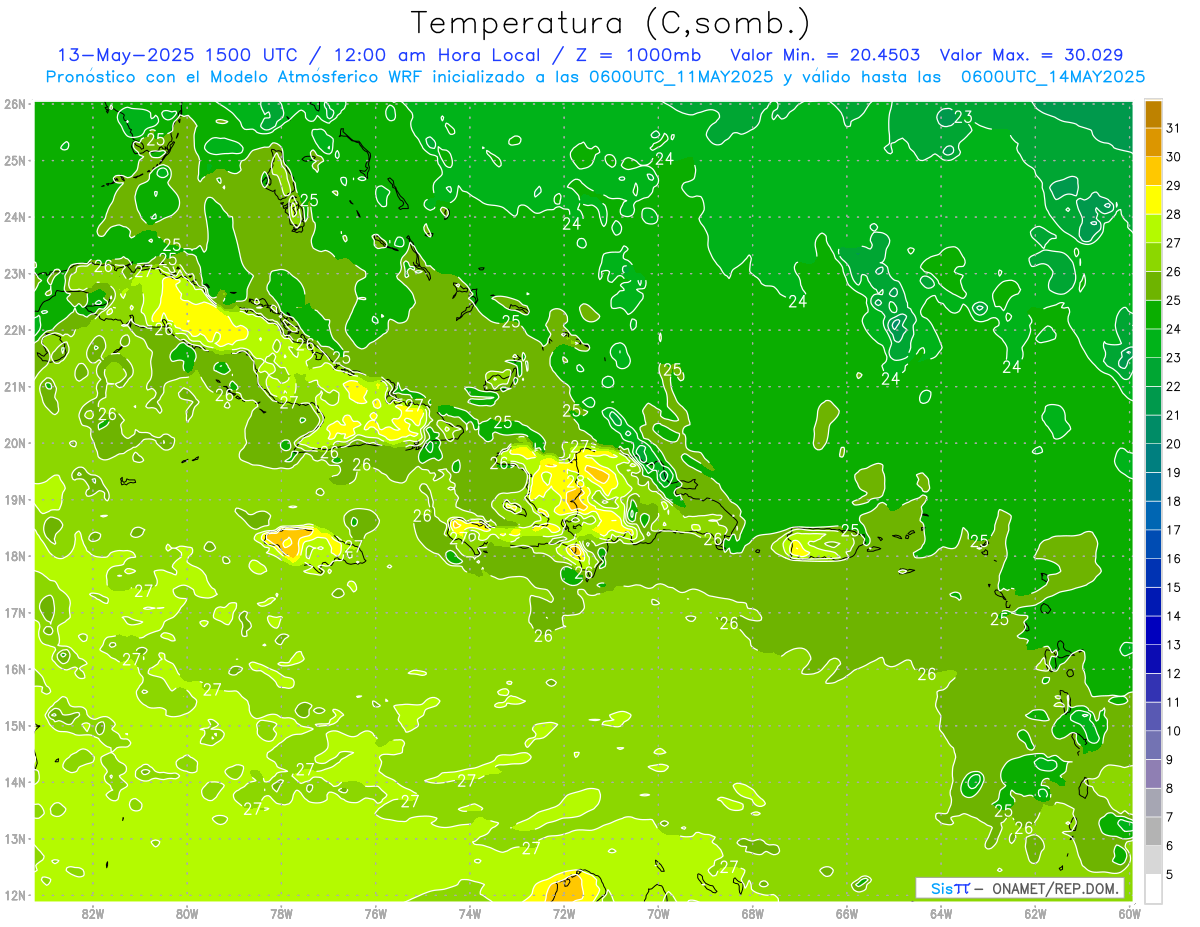Click the 12N latitude axis label

coord(14,895)
